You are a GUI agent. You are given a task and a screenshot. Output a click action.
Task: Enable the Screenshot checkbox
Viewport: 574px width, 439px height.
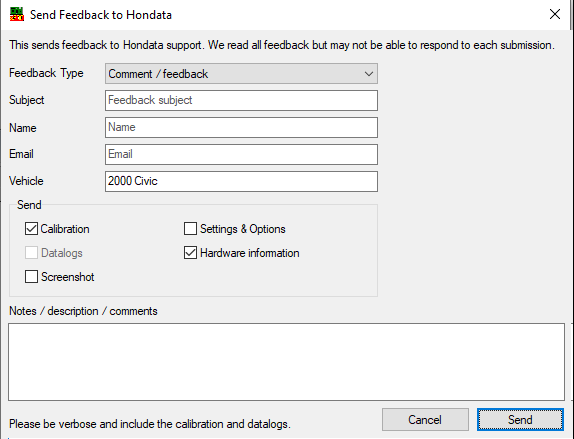[31, 277]
